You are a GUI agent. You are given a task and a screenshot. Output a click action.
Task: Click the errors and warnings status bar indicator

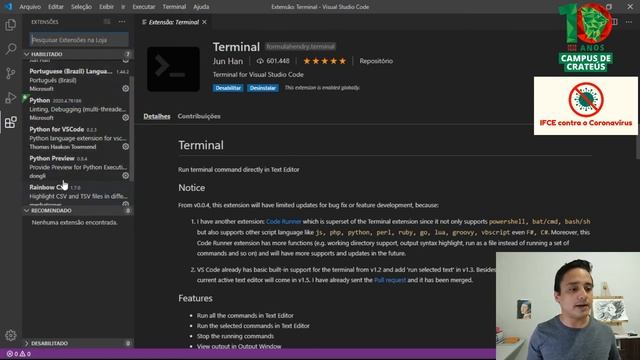(x=19, y=354)
